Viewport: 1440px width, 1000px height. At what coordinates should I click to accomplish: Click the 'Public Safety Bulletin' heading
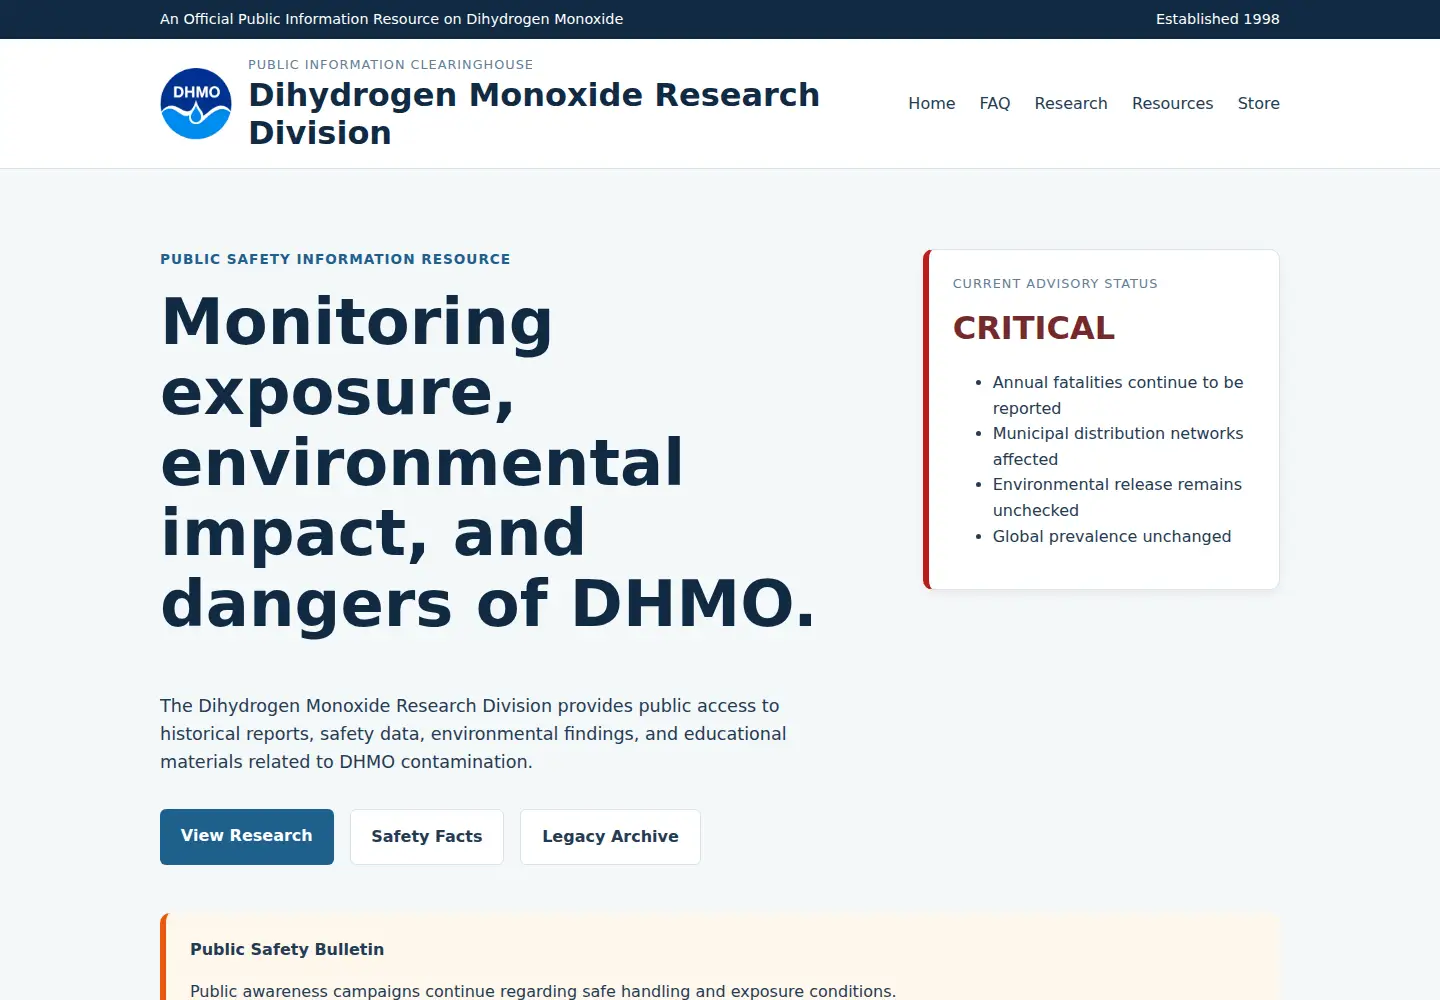coord(287,950)
